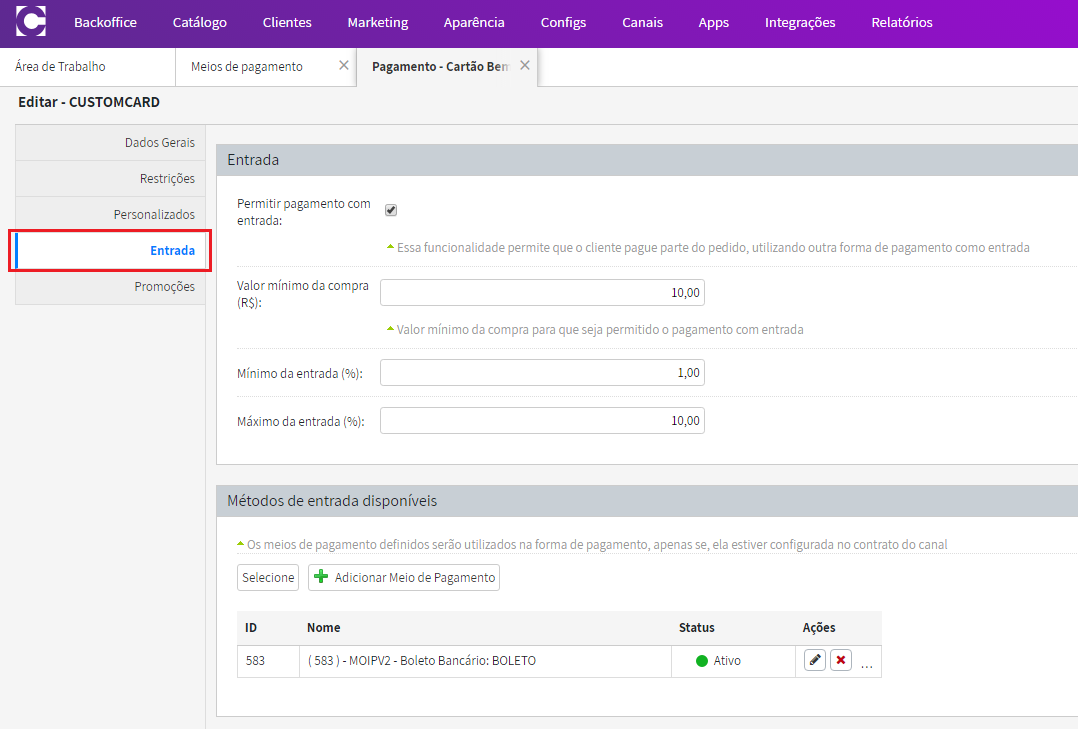Click the C logo in the header
This screenshot has height=749, width=1078.
(x=31, y=21)
